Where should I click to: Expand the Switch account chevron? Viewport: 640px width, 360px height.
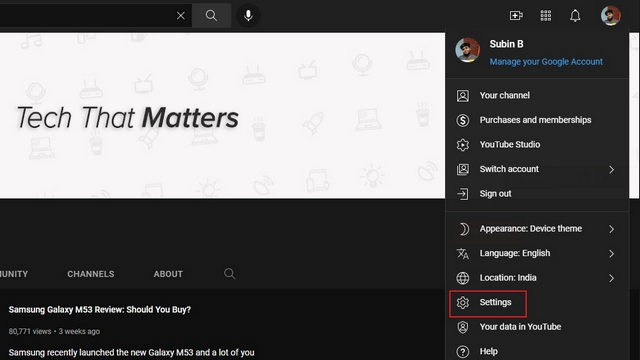tap(611, 169)
